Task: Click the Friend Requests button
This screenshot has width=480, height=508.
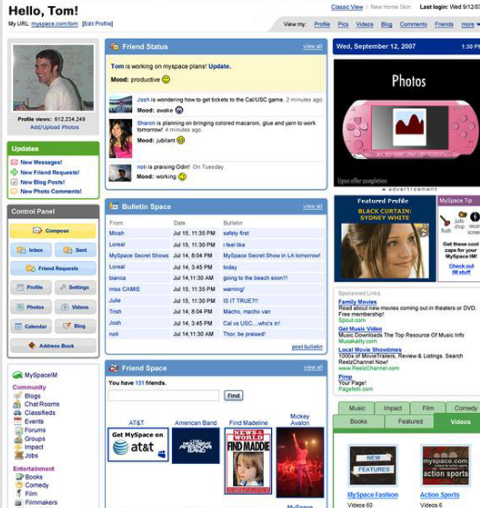Action: pyautogui.click(x=53, y=268)
